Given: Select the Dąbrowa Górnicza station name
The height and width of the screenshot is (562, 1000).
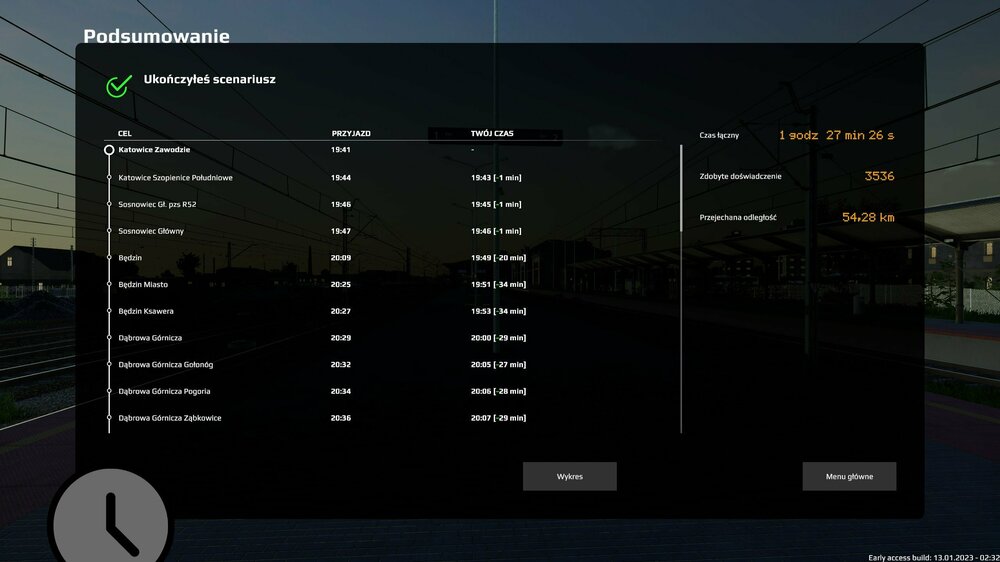Looking at the screenshot, I should pos(150,338).
